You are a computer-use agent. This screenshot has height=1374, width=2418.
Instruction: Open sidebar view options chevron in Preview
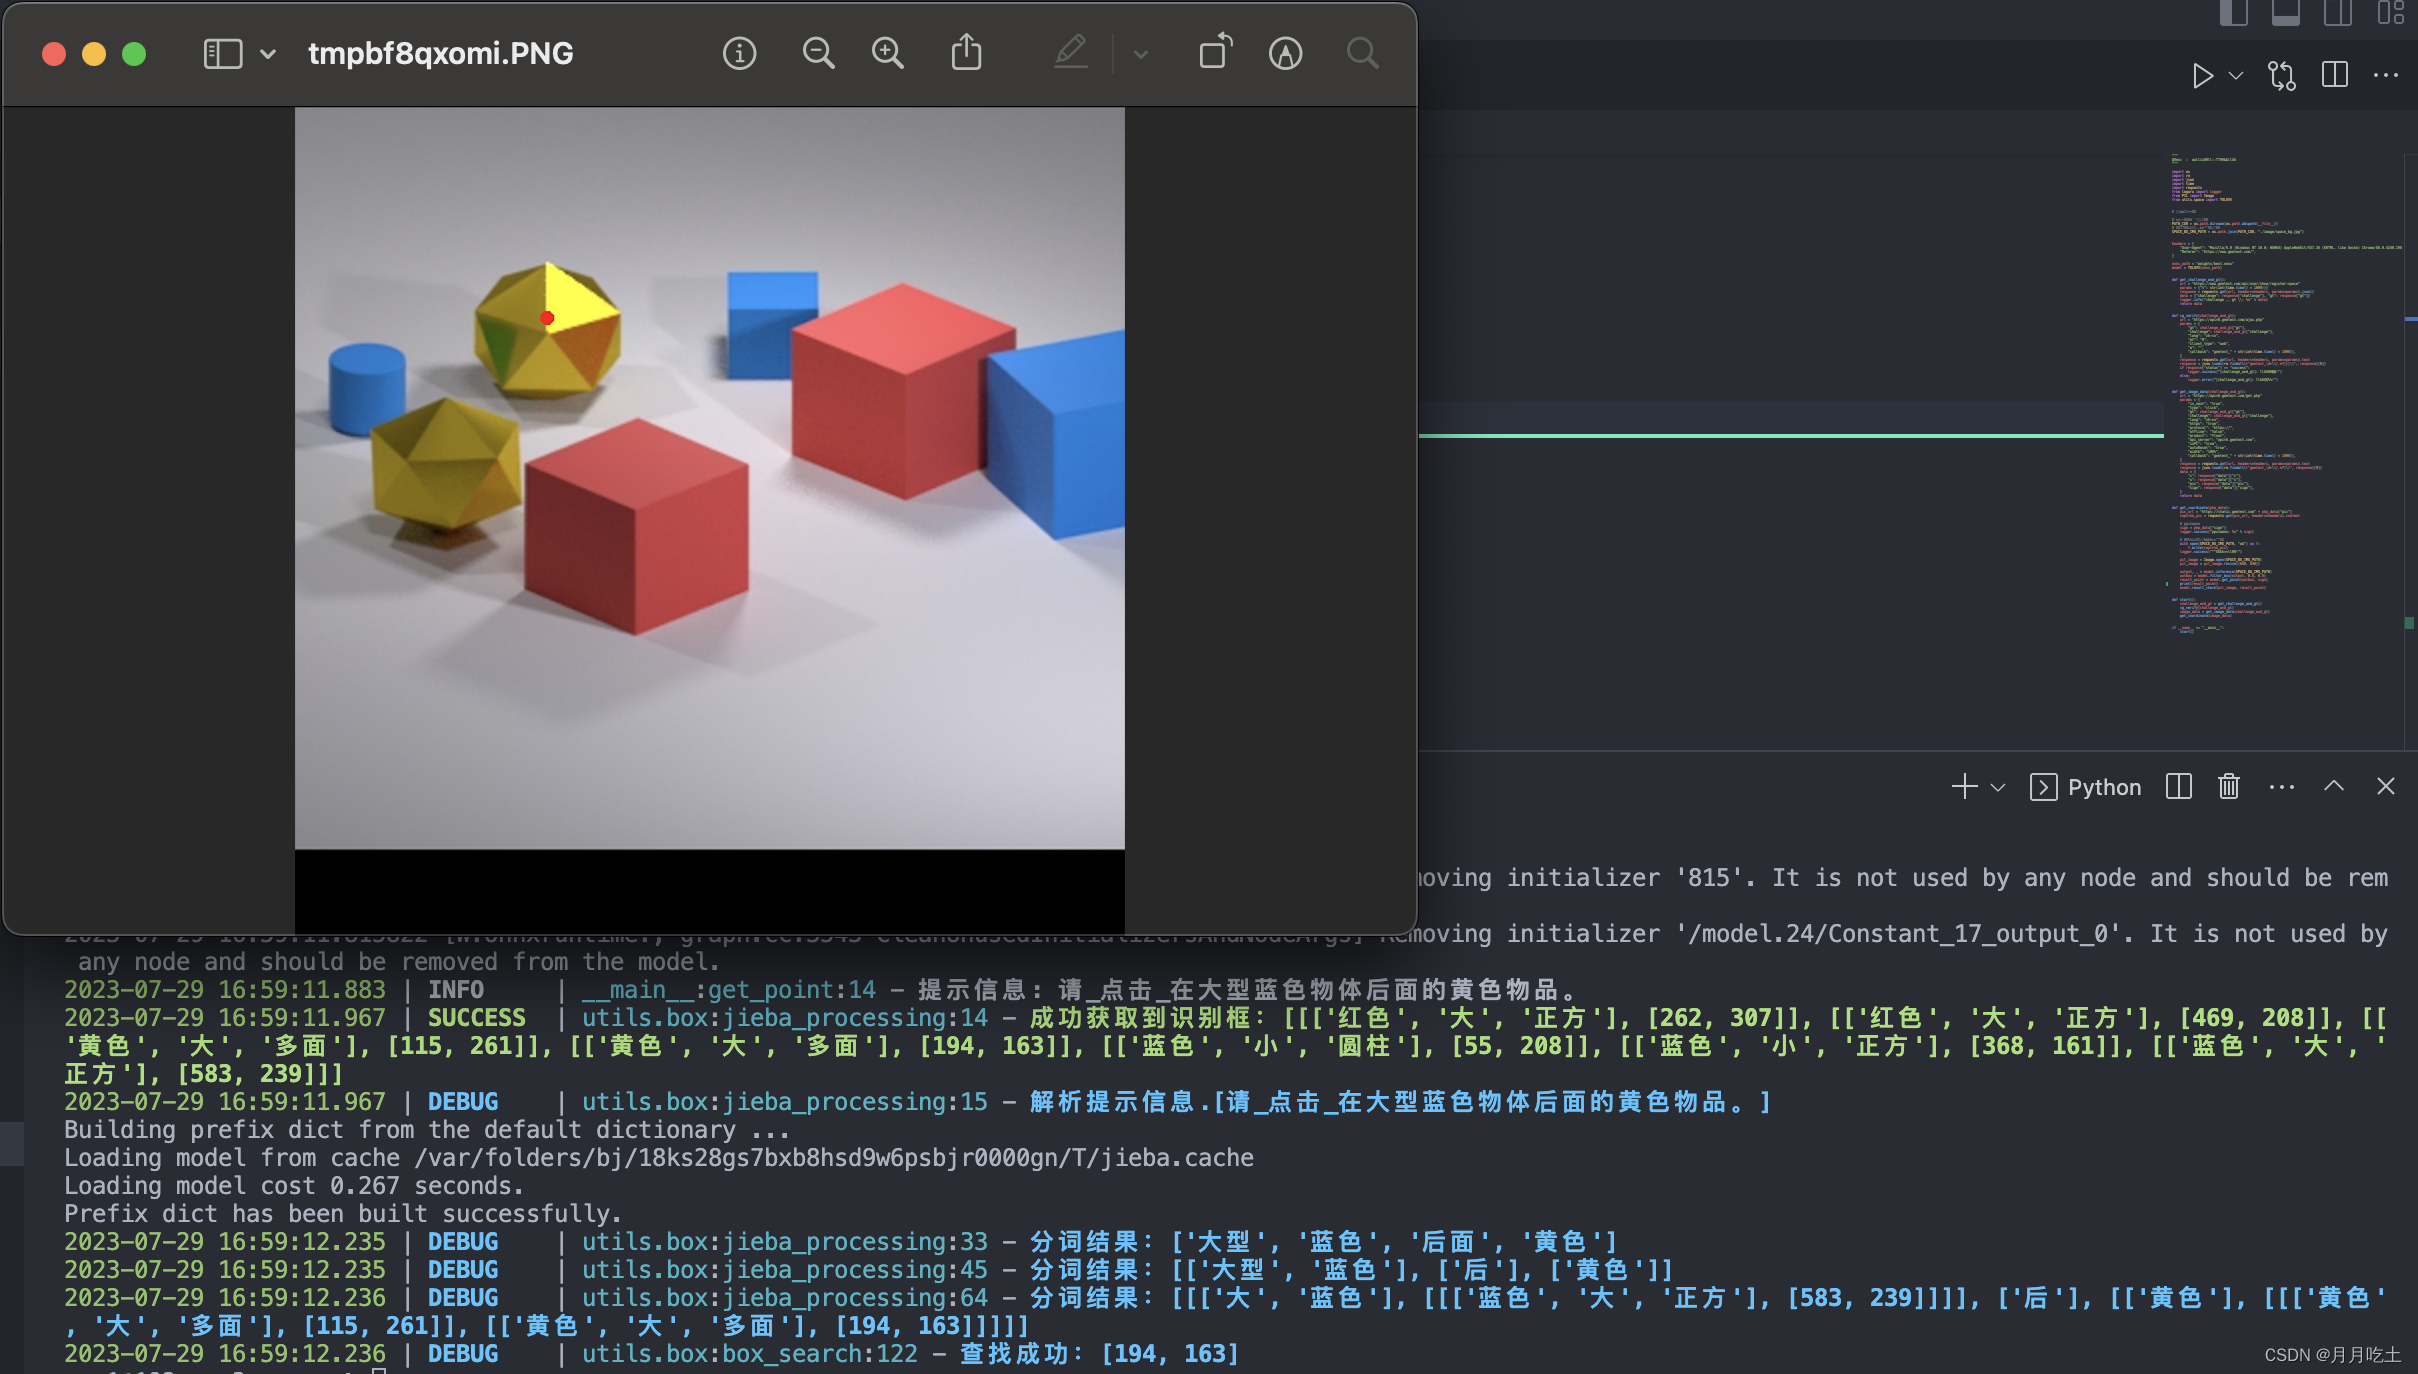pos(268,54)
